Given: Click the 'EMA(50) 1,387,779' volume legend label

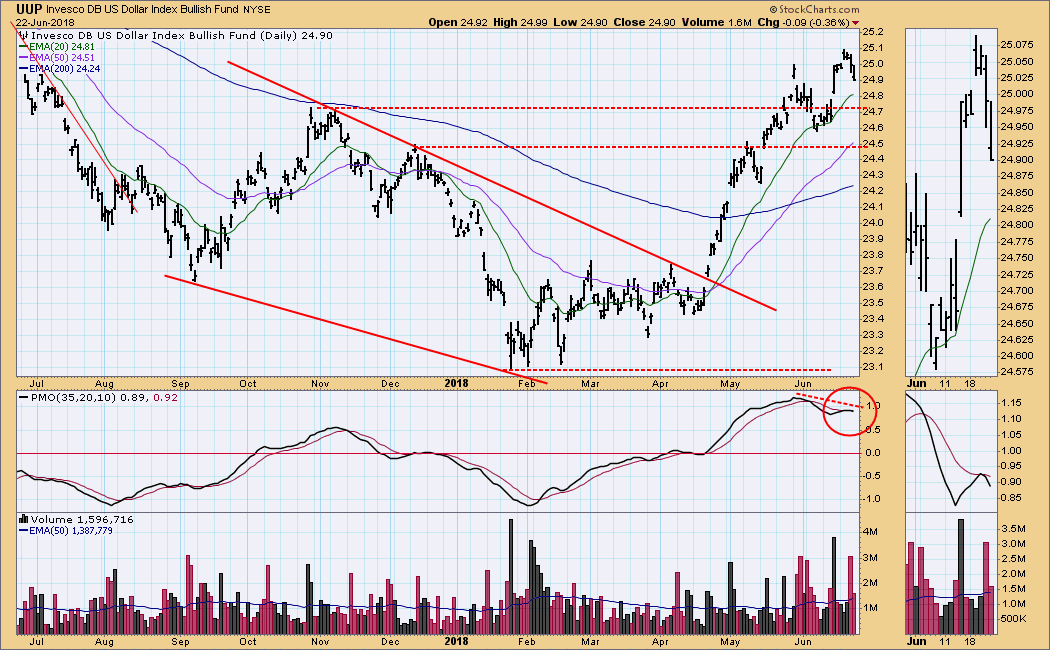Looking at the screenshot, I should 70,531.
